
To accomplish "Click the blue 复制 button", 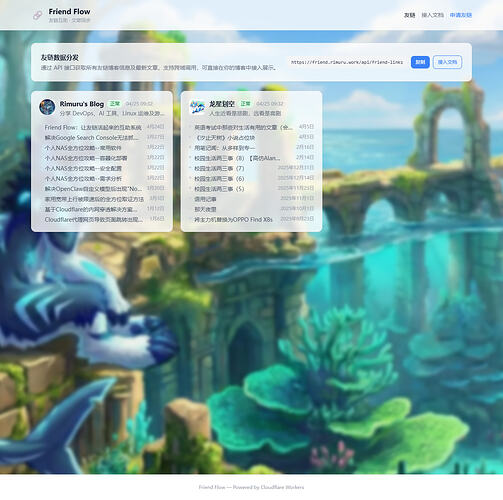I will 420,62.
